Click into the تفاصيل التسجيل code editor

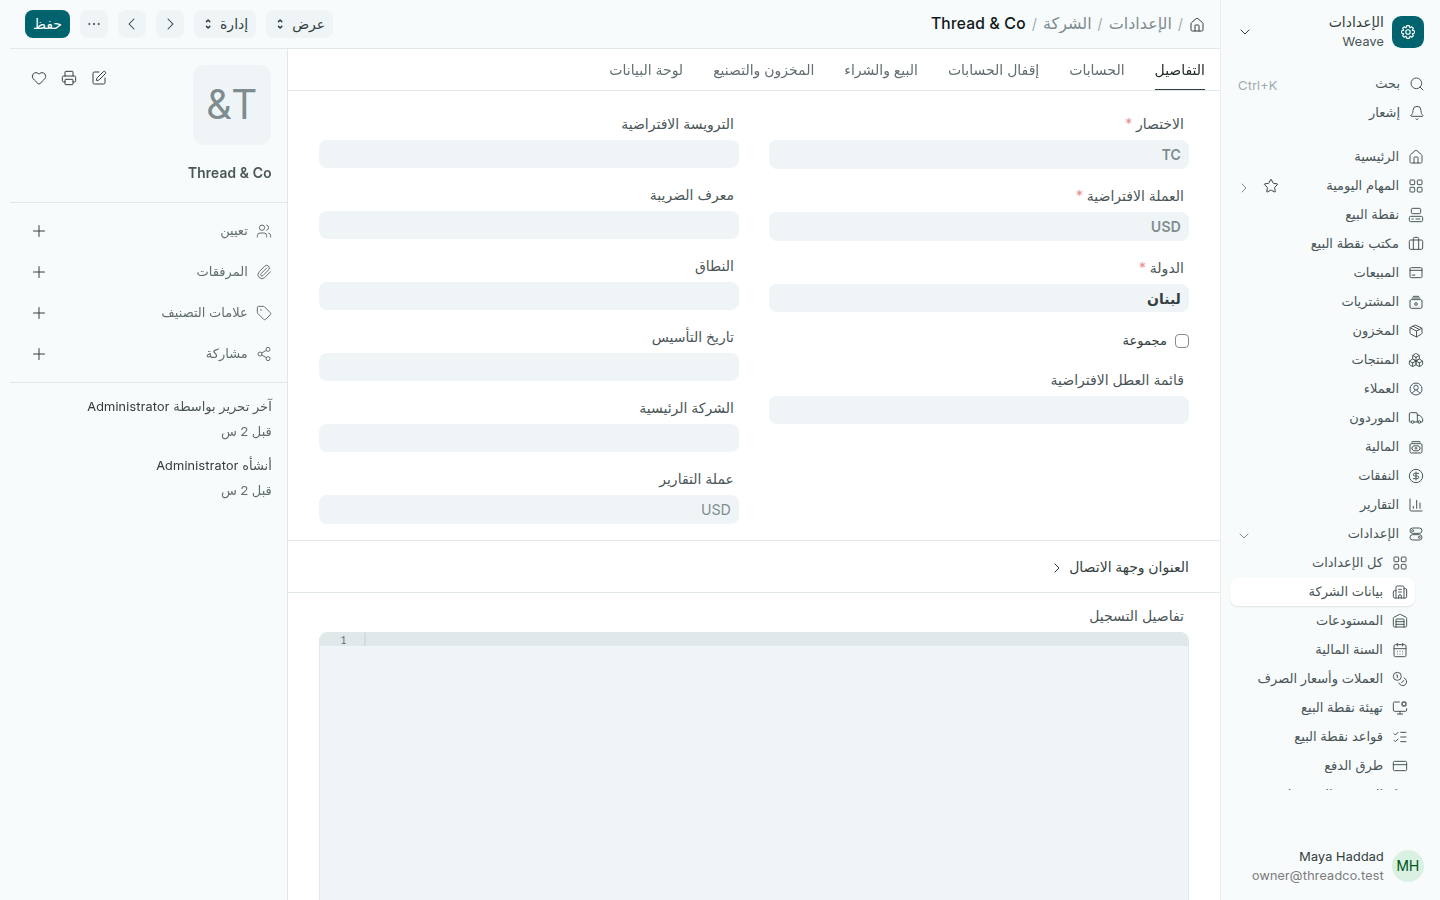click(754, 766)
